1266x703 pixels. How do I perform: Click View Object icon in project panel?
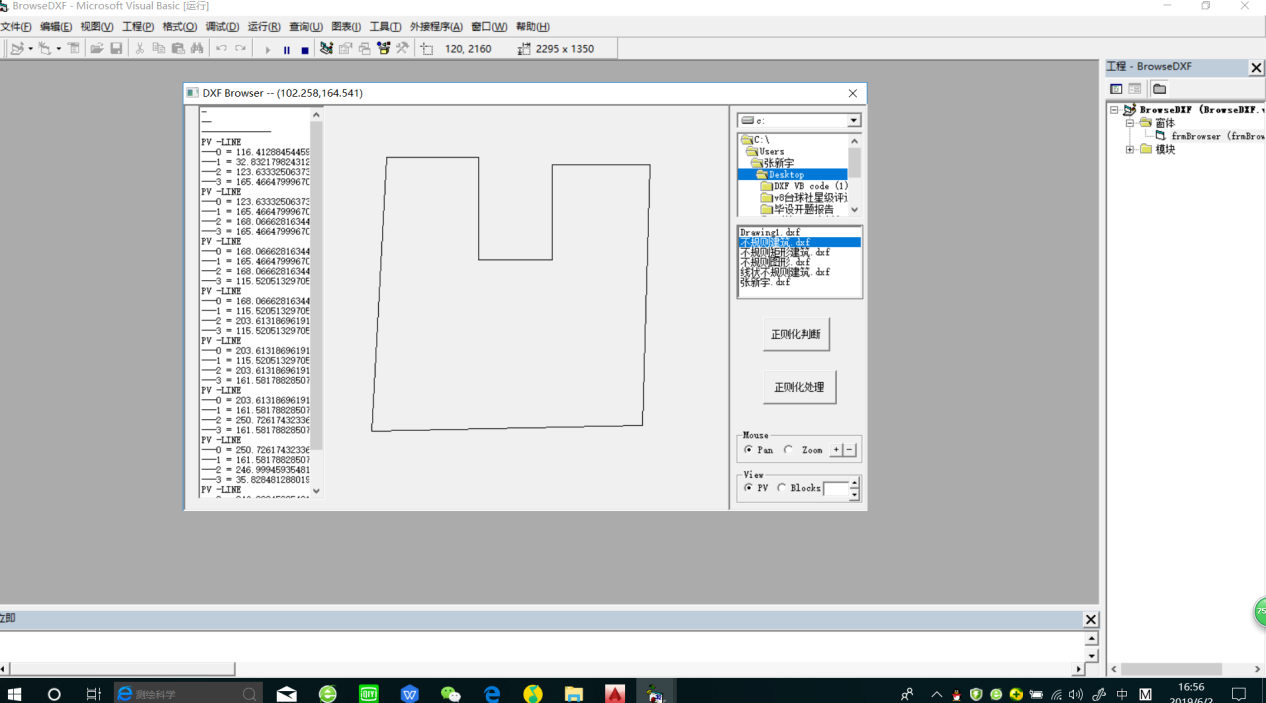click(1135, 89)
